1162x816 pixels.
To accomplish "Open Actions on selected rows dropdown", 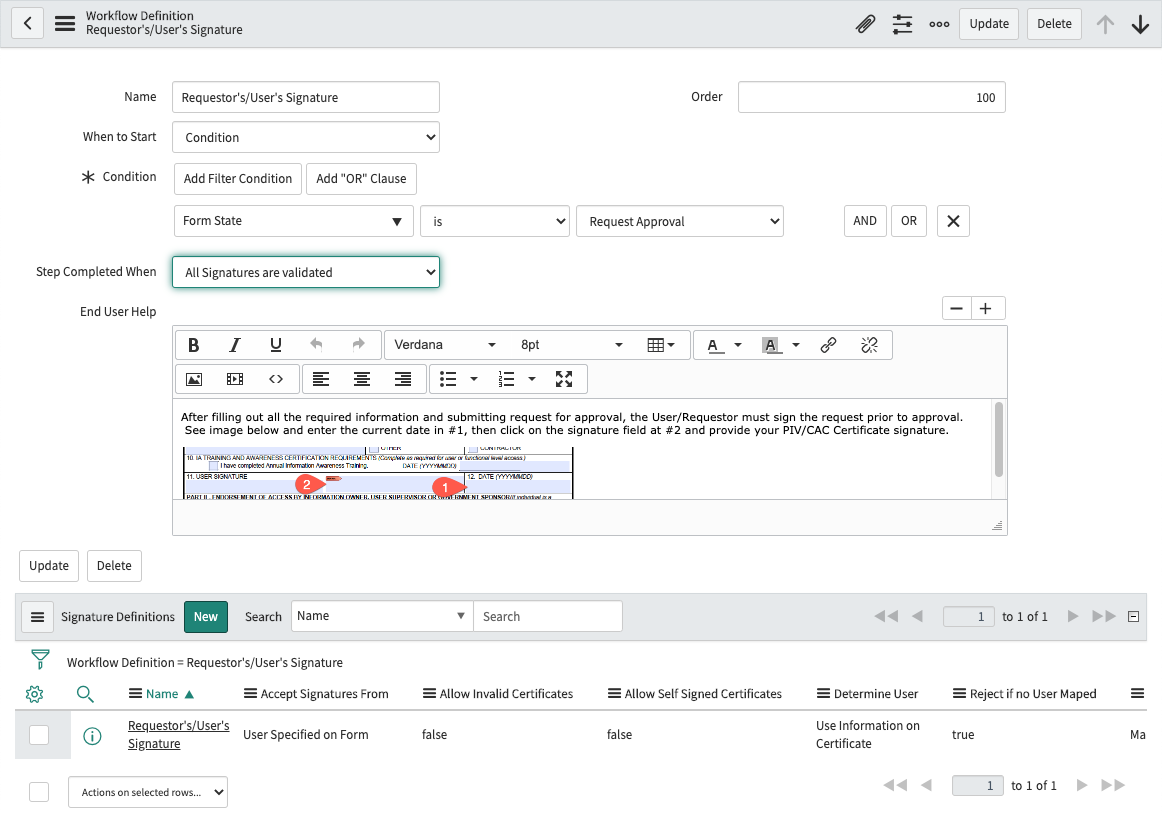I will [148, 792].
